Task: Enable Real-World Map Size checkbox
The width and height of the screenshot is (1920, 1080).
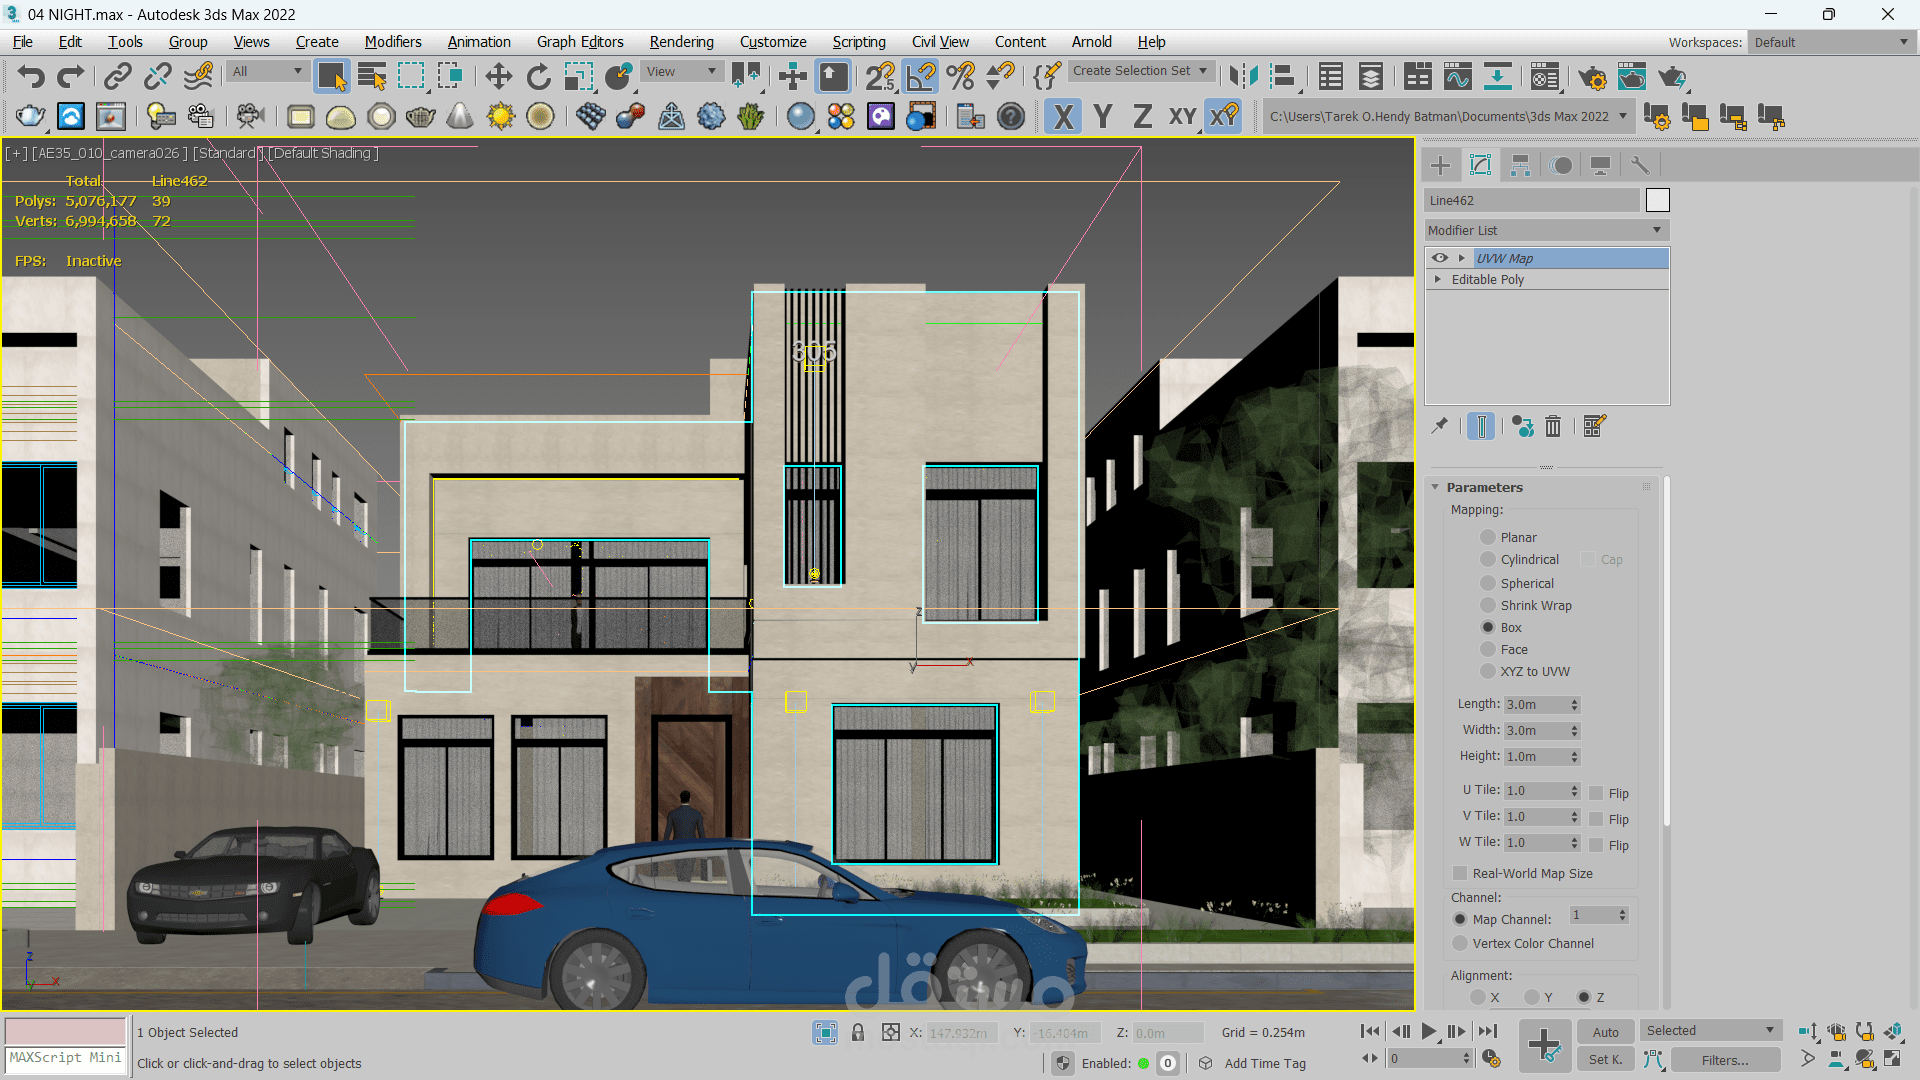Action: tap(1460, 873)
